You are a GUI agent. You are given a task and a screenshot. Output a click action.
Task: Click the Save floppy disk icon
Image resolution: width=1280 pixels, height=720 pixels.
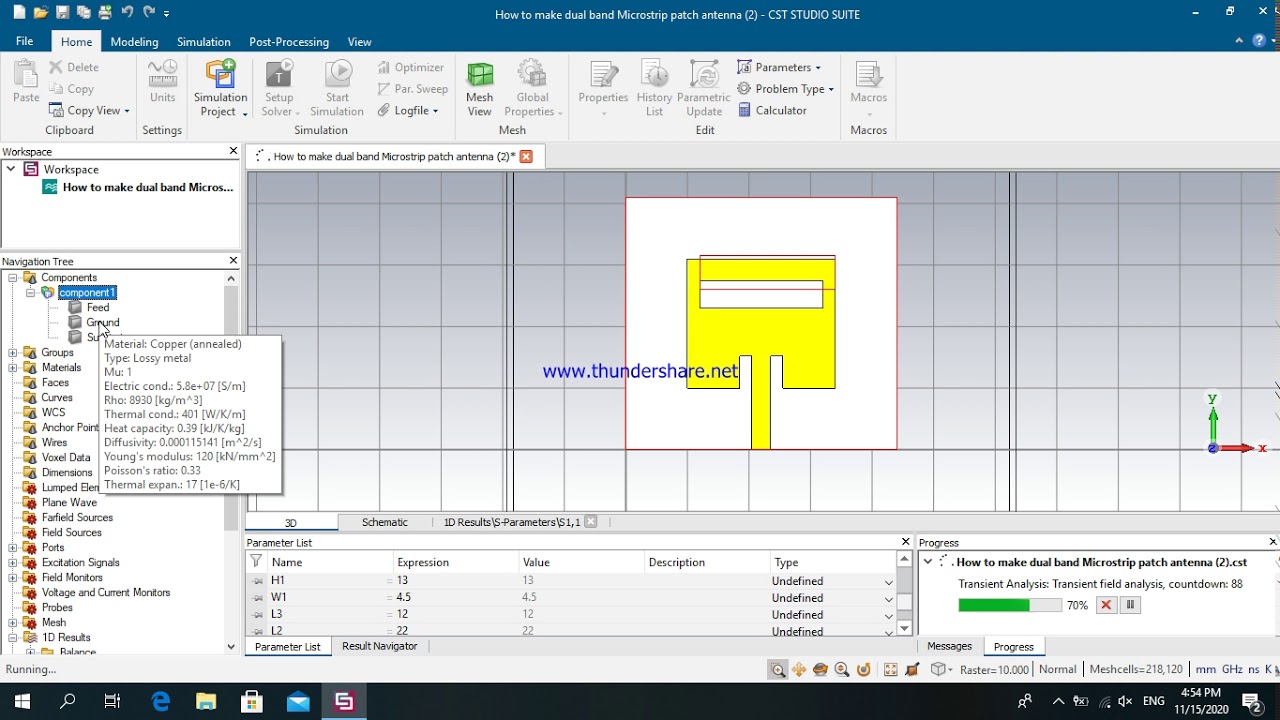click(x=63, y=13)
